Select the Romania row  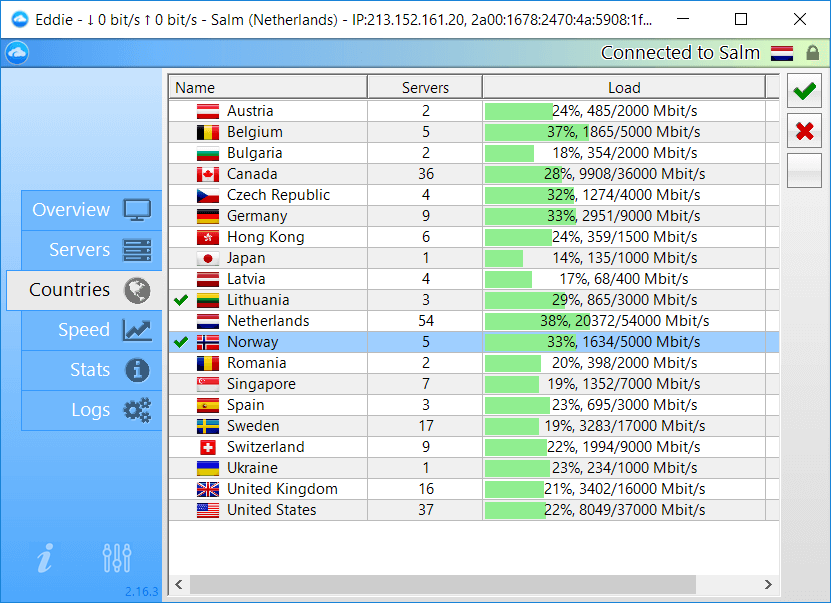tap(474, 363)
